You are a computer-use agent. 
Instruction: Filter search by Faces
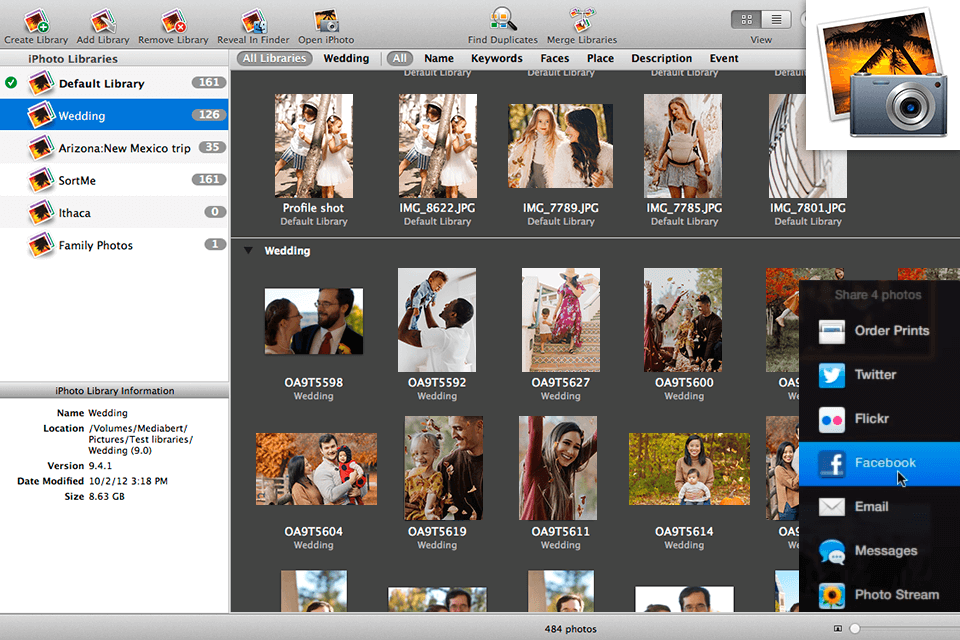555,58
